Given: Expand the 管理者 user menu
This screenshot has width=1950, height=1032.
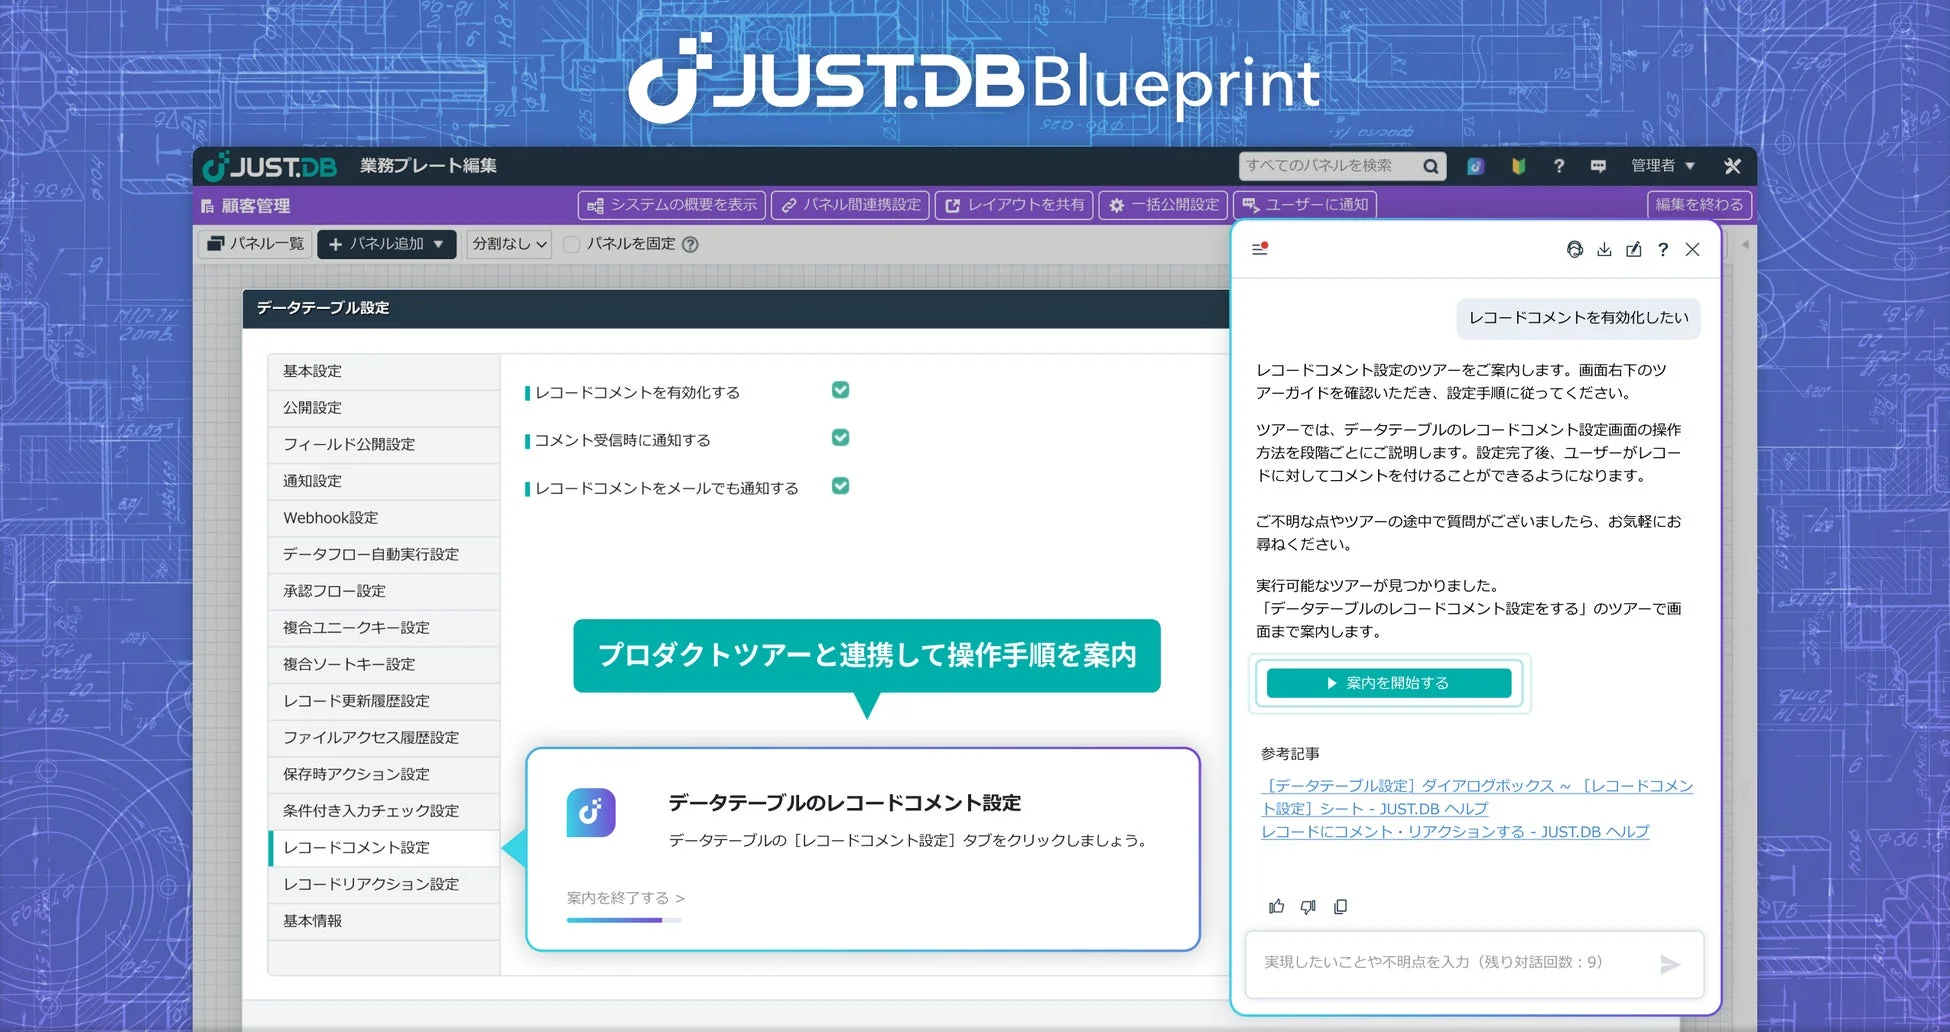Looking at the screenshot, I should 1662,166.
